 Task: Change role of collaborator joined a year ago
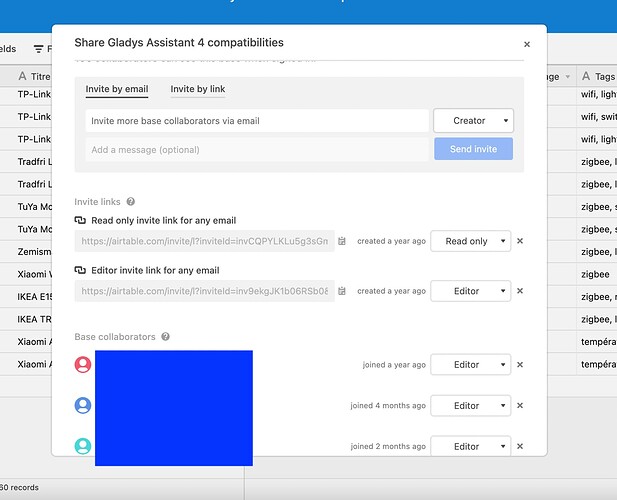pyautogui.click(x=471, y=365)
